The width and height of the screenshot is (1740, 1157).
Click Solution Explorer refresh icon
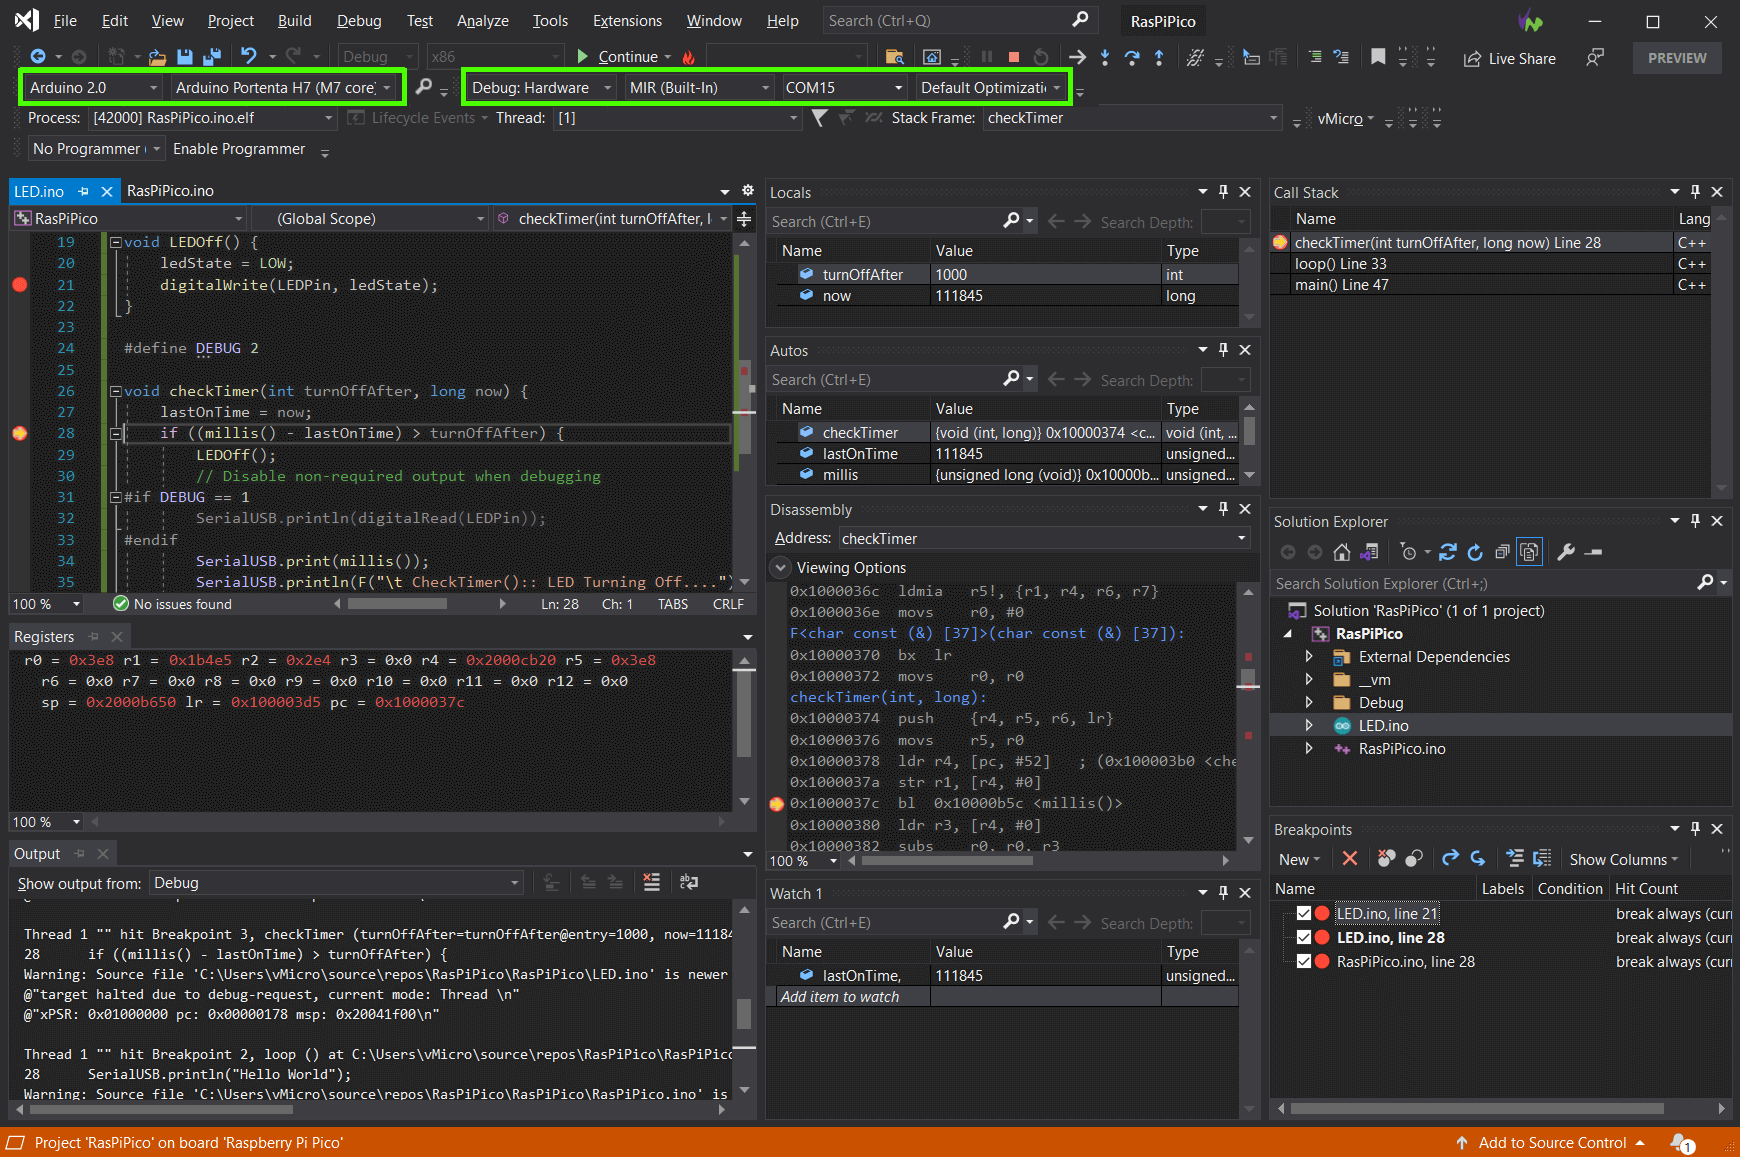pyautogui.click(x=1475, y=552)
